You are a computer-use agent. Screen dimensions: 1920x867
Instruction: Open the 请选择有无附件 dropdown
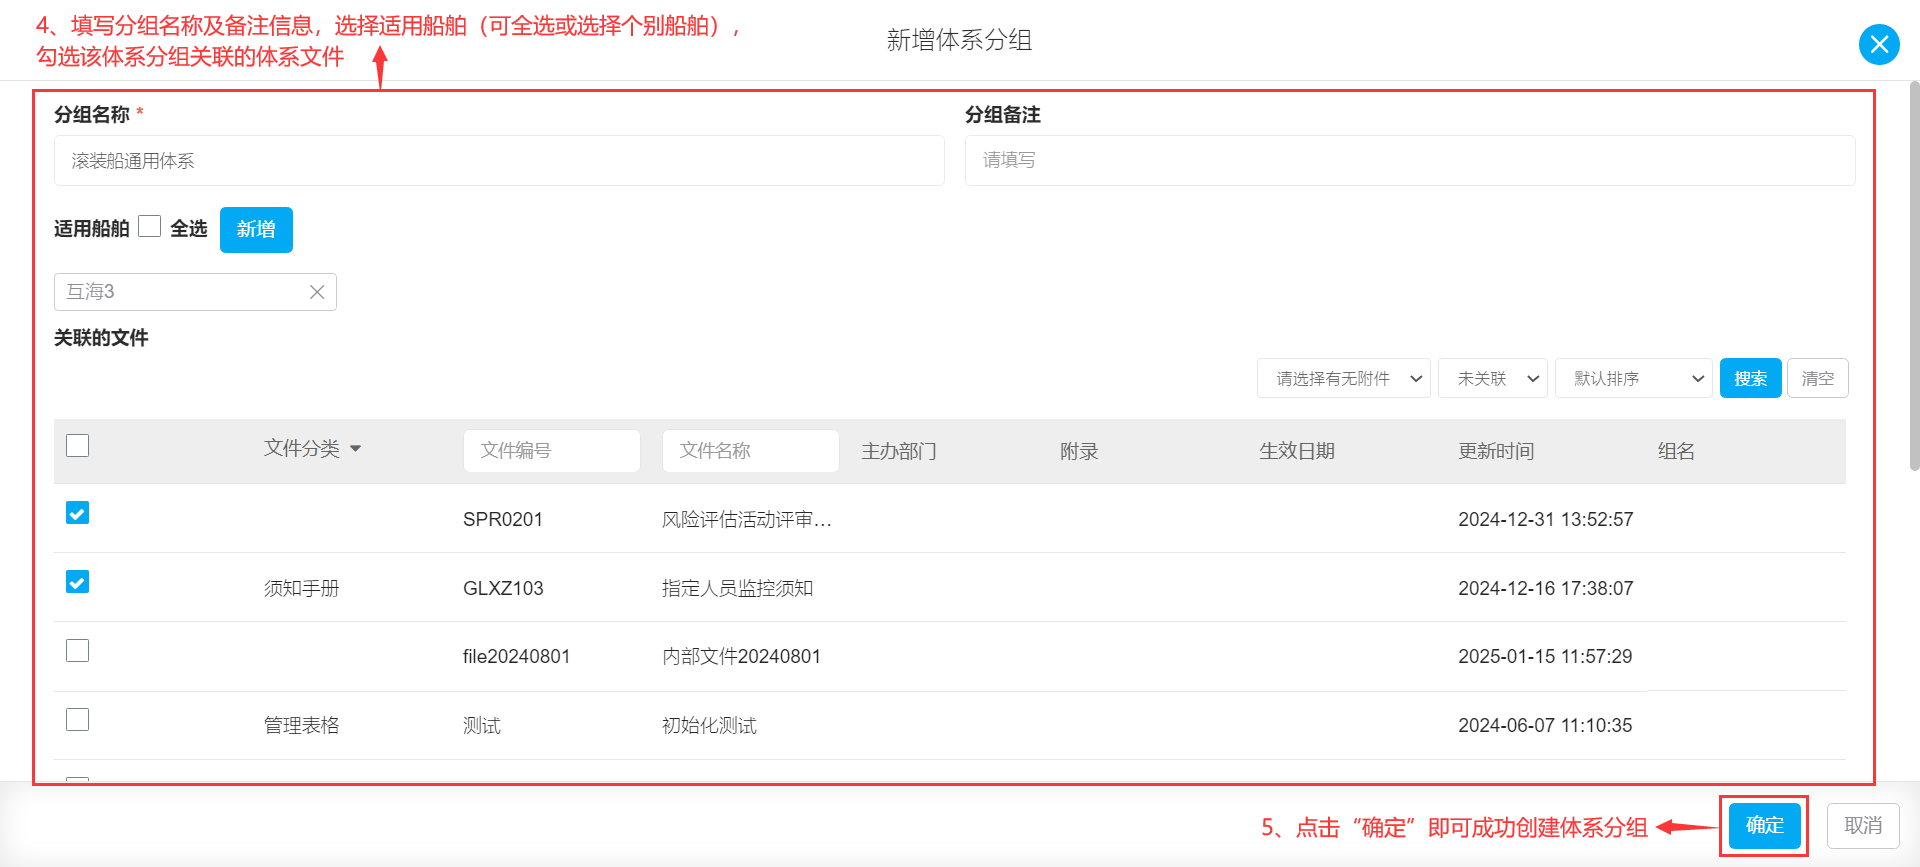(x=1344, y=378)
